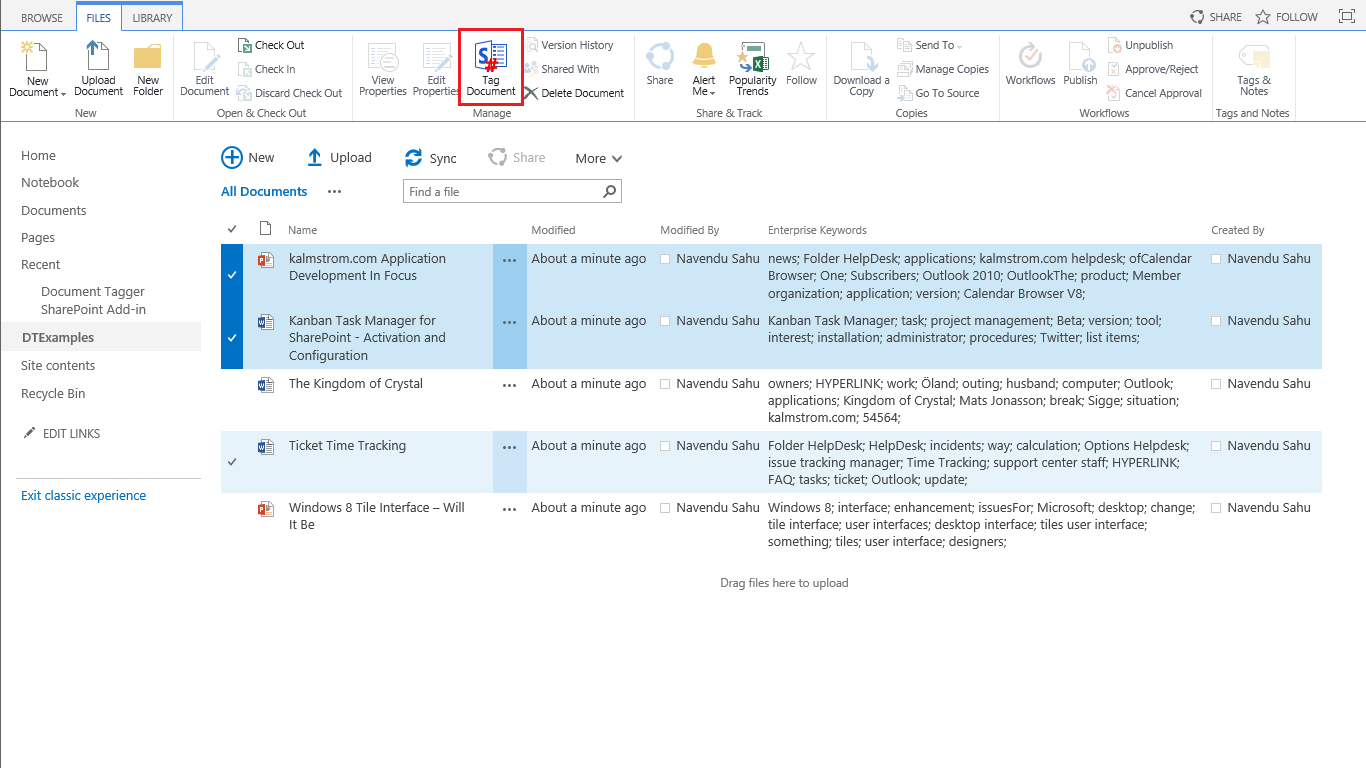This screenshot has width=1366, height=768.
Task: Tick Created By presence box, Kanban row
Action: 1216,321
